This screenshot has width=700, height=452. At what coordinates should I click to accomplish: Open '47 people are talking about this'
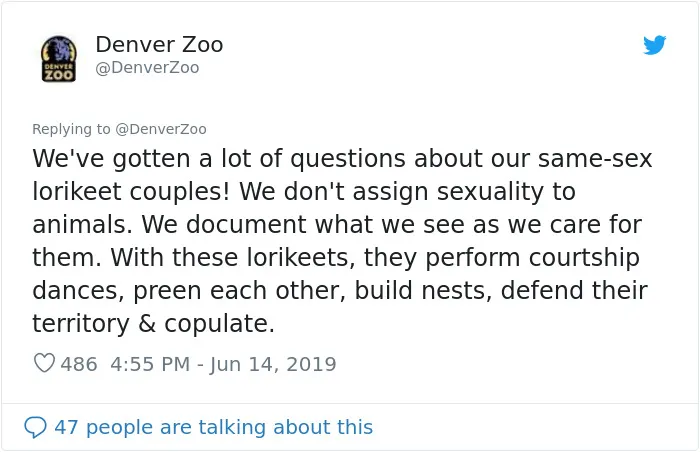pyautogui.click(x=213, y=427)
